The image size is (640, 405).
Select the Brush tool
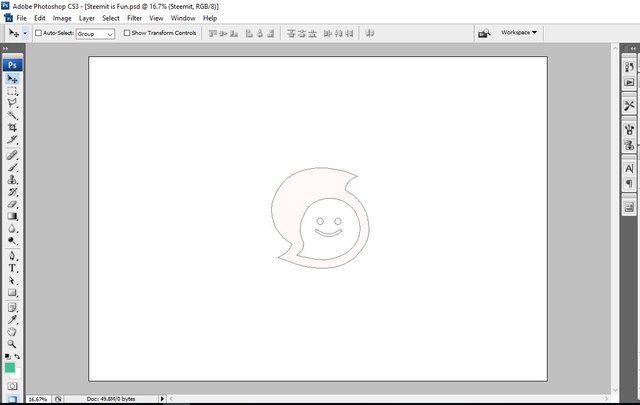click(x=12, y=167)
